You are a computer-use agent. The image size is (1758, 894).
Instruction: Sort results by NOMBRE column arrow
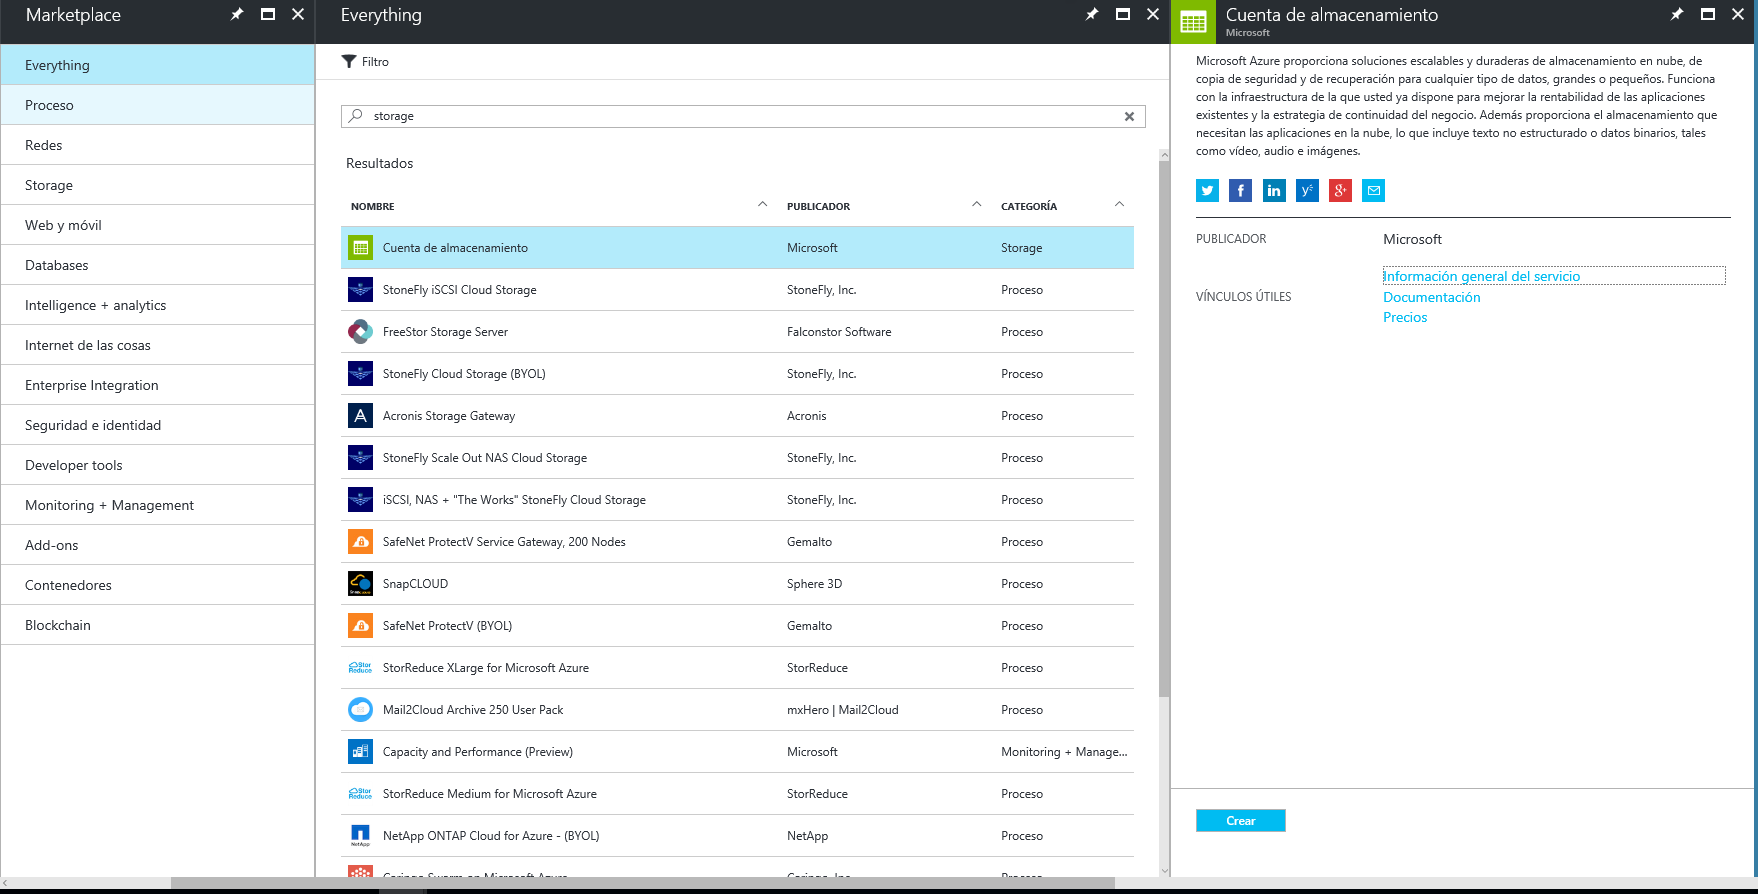click(763, 205)
